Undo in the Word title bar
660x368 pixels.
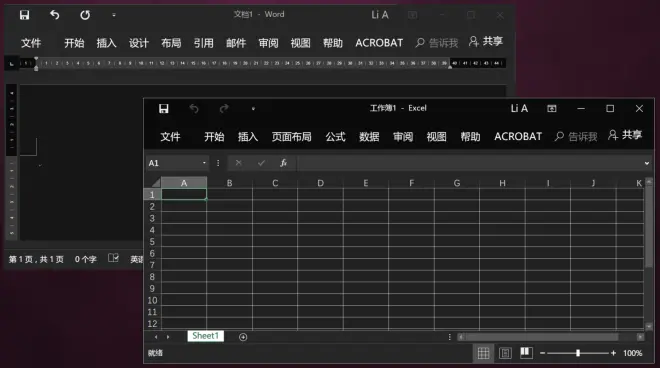point(55,15)
